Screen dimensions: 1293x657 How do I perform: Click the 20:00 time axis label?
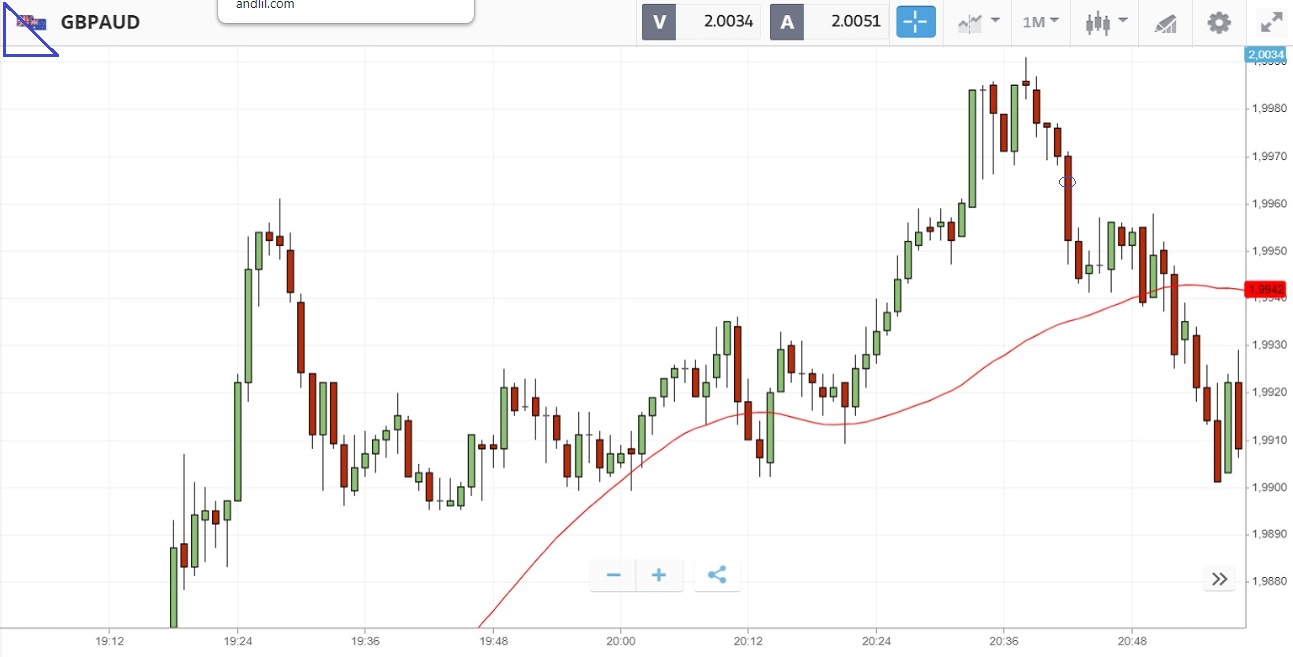tap(620, 640)
